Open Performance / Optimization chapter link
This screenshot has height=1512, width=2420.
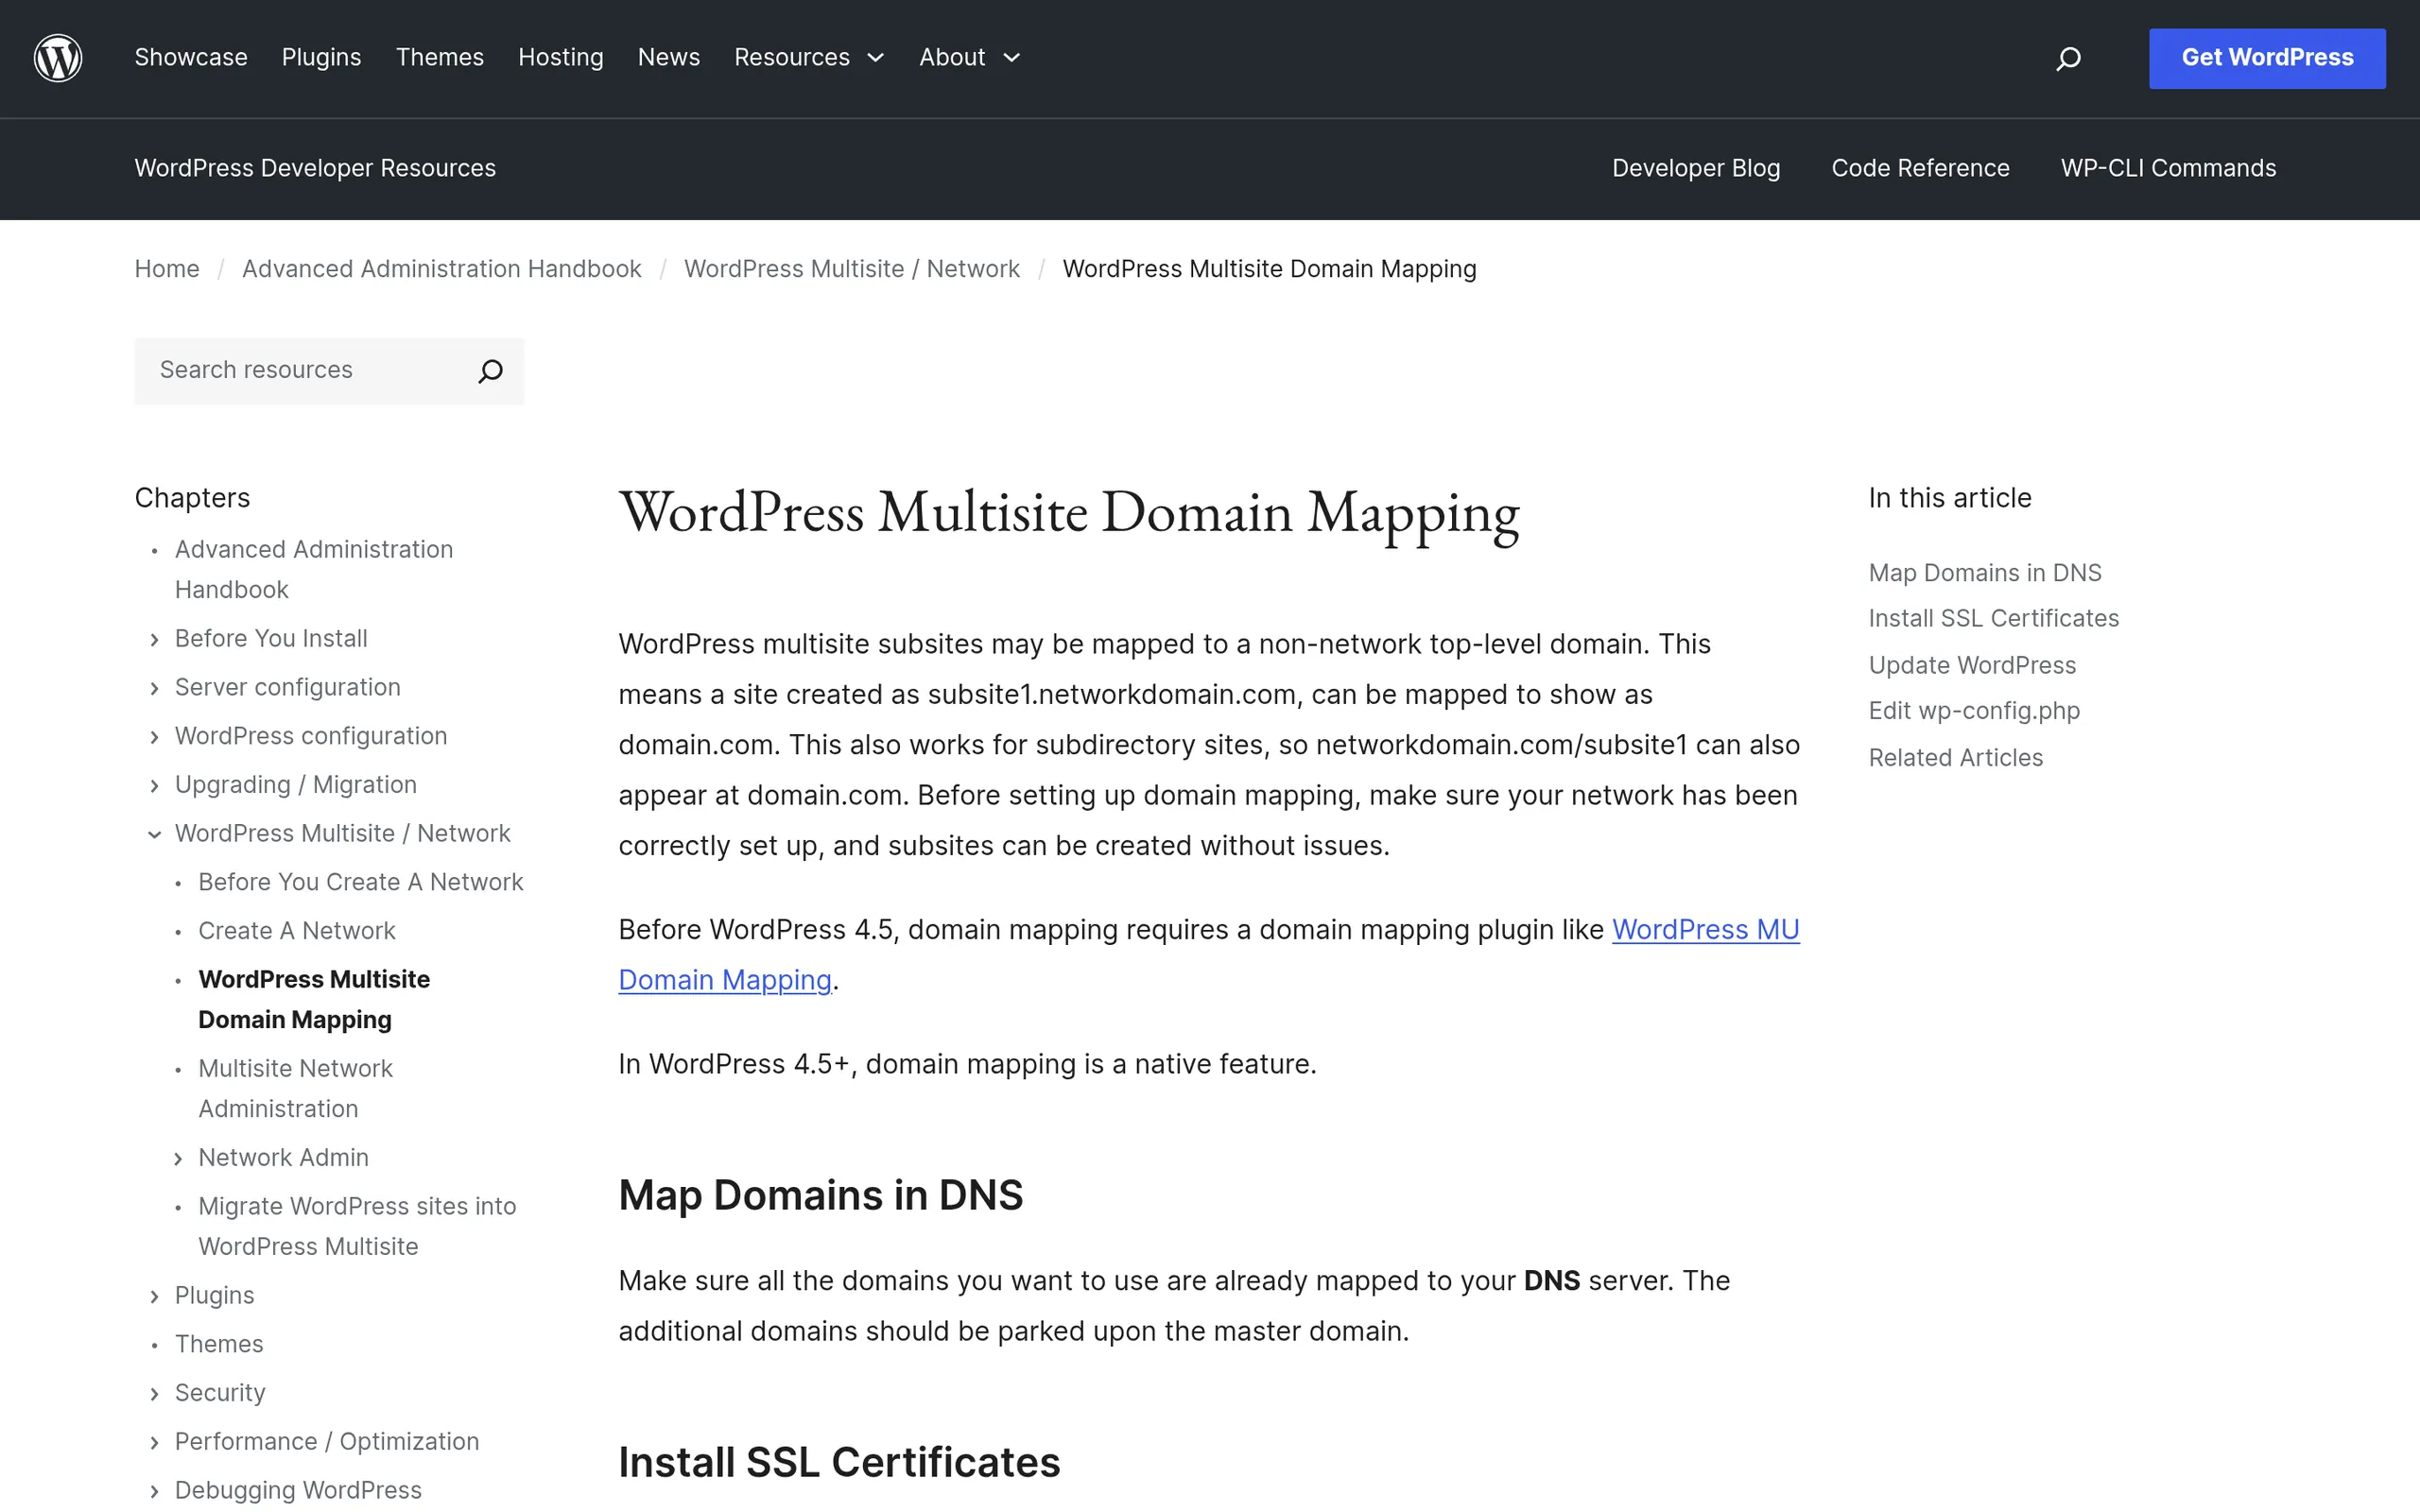327,1441
